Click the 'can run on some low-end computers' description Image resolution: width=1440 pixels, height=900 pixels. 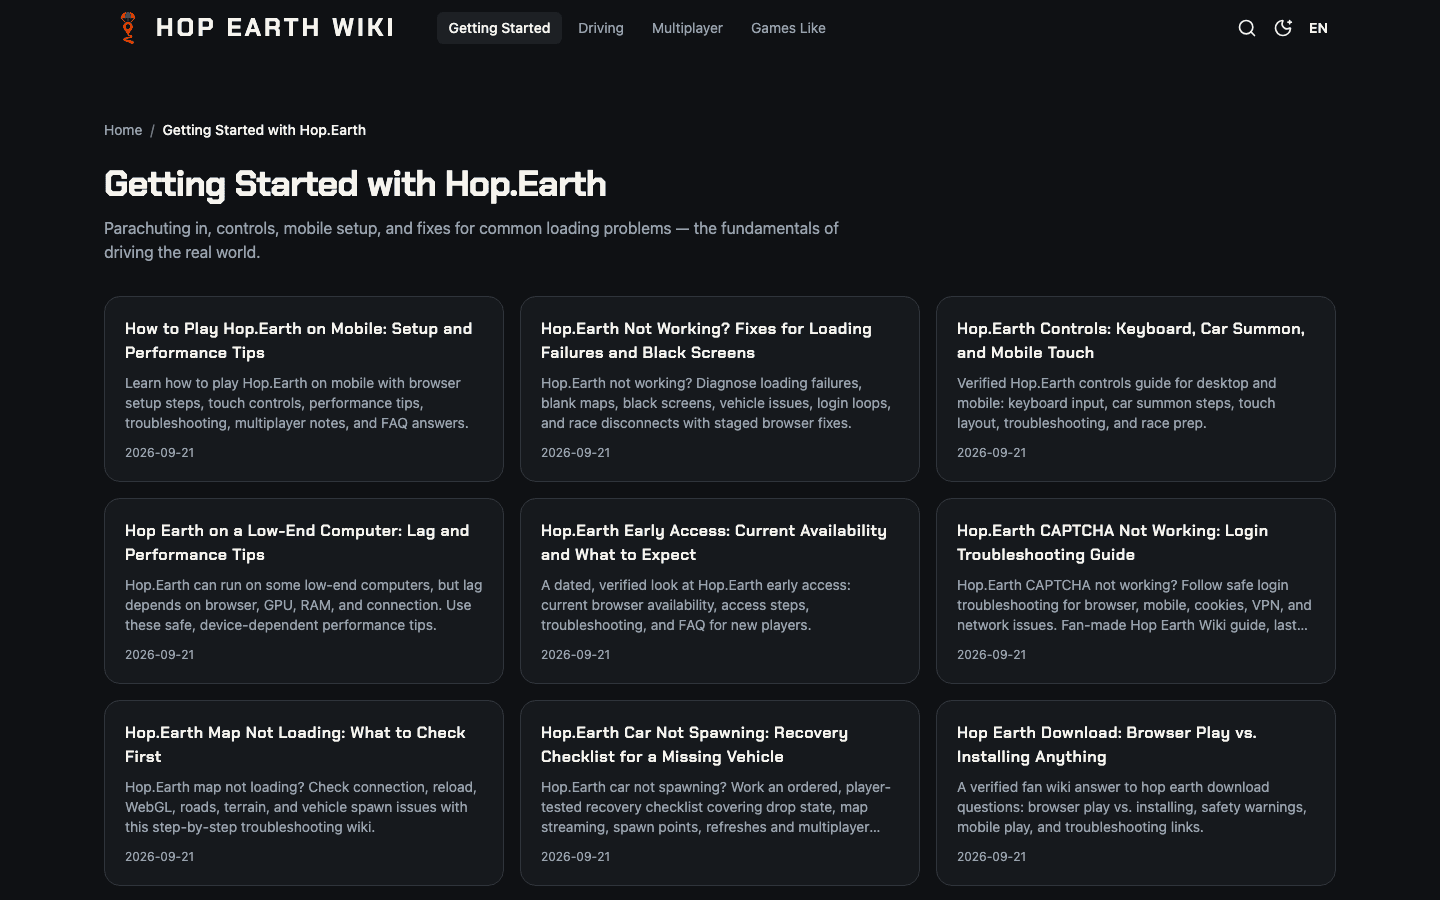[x=304, y=605]
